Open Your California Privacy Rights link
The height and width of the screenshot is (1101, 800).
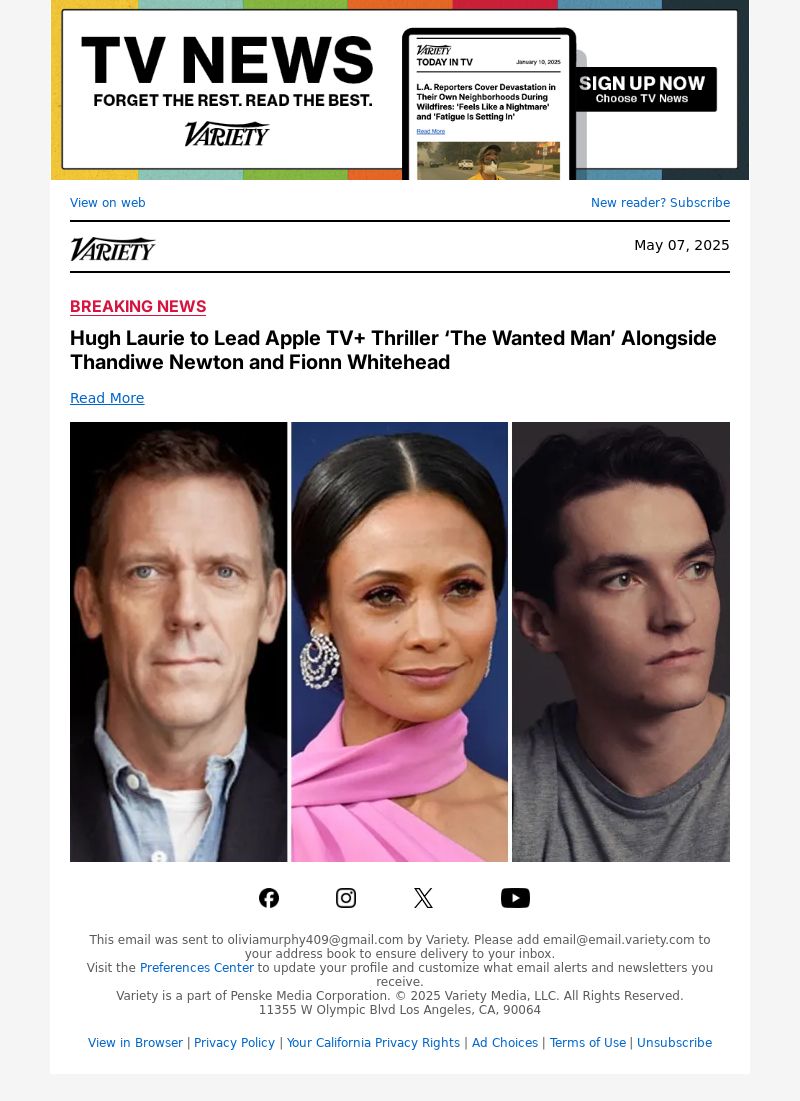coord(373,1043)
